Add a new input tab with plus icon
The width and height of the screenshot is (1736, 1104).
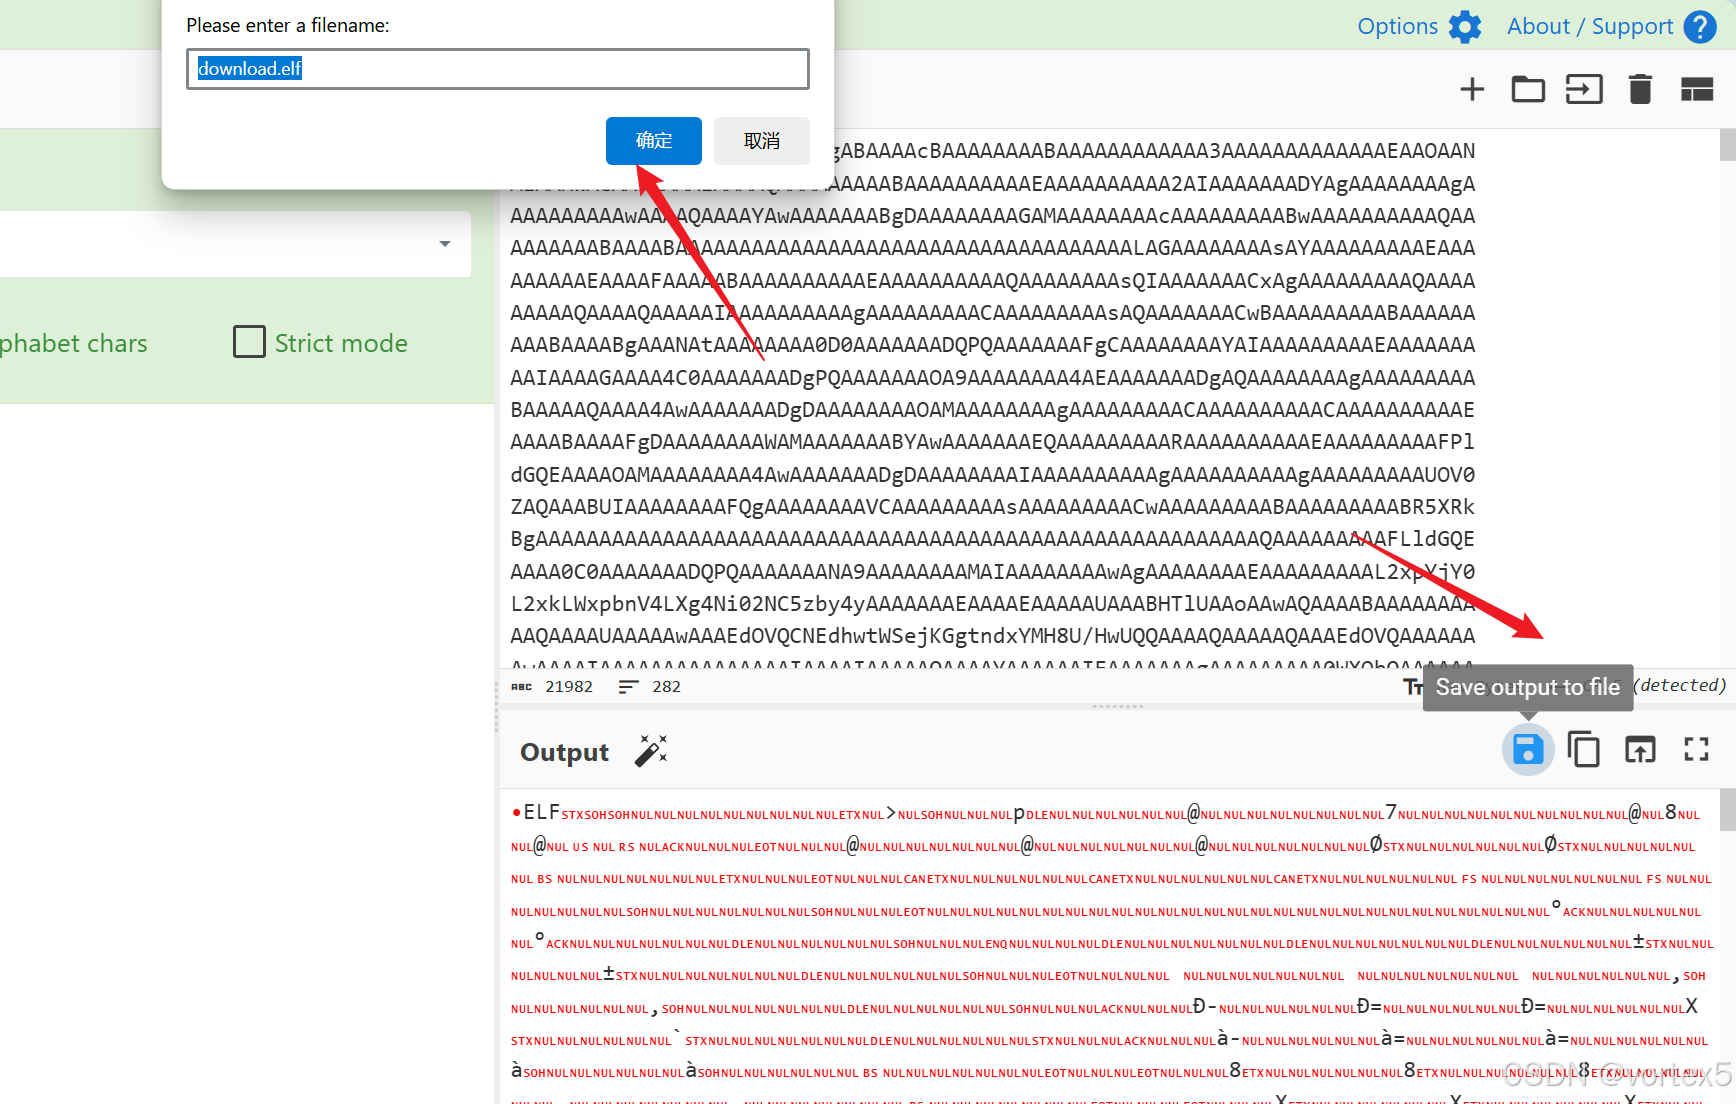click(x=1472, y=89)
